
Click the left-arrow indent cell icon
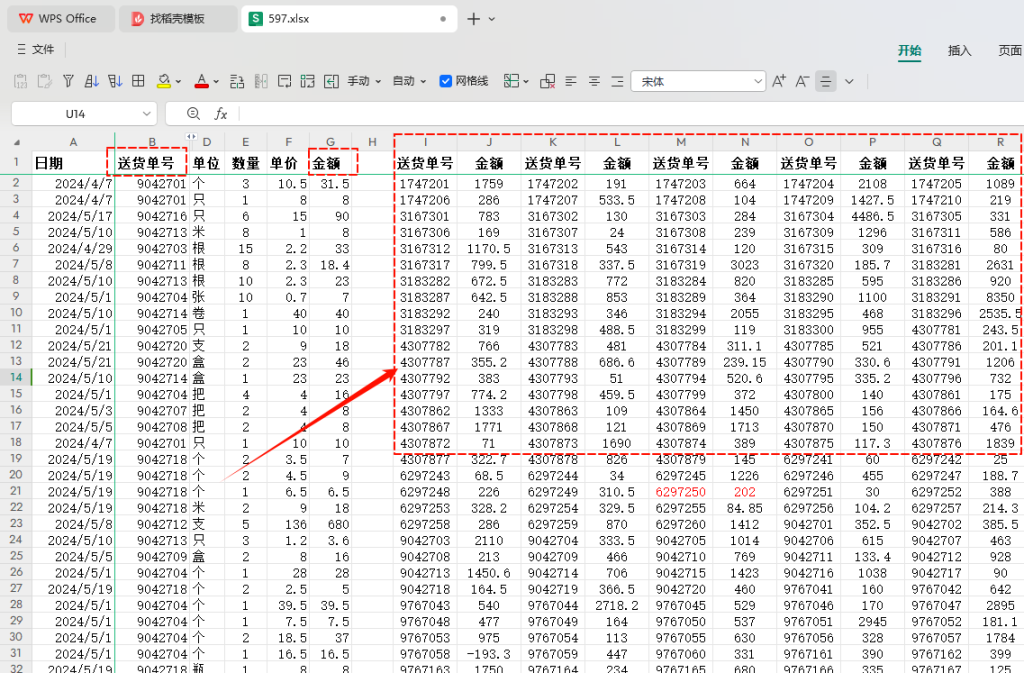pyautogui.click(x=331, y=81)
